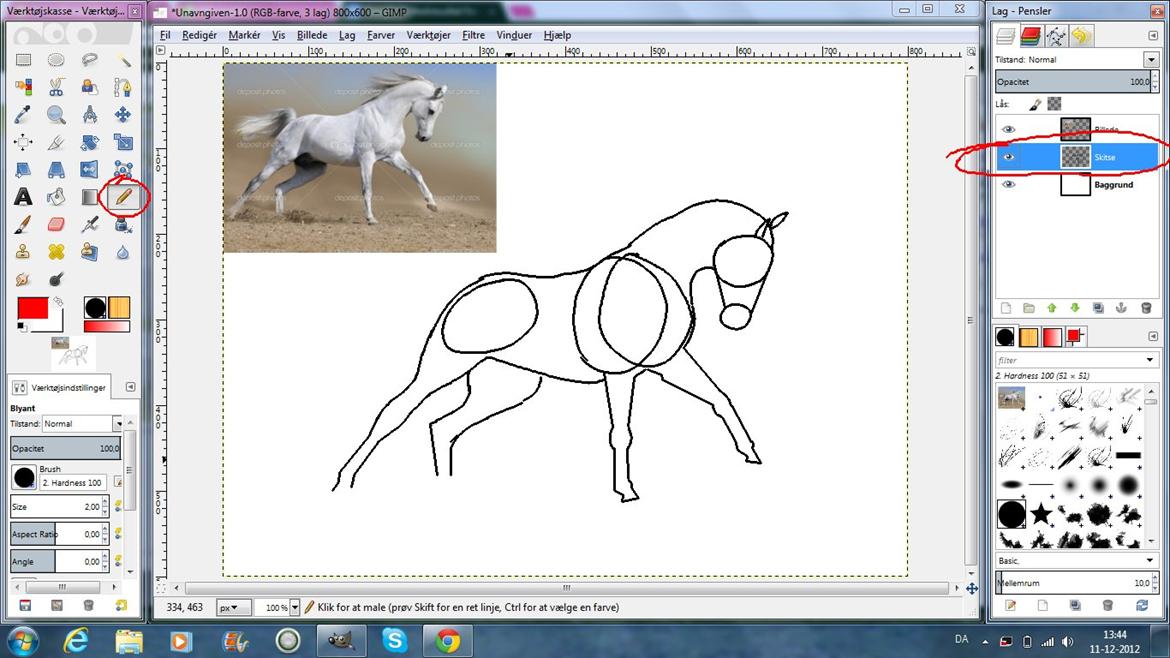Open the layer Tilstand mode dropdown
The height and width of the screenshot is (658, 1170).
click(1152, 60)
